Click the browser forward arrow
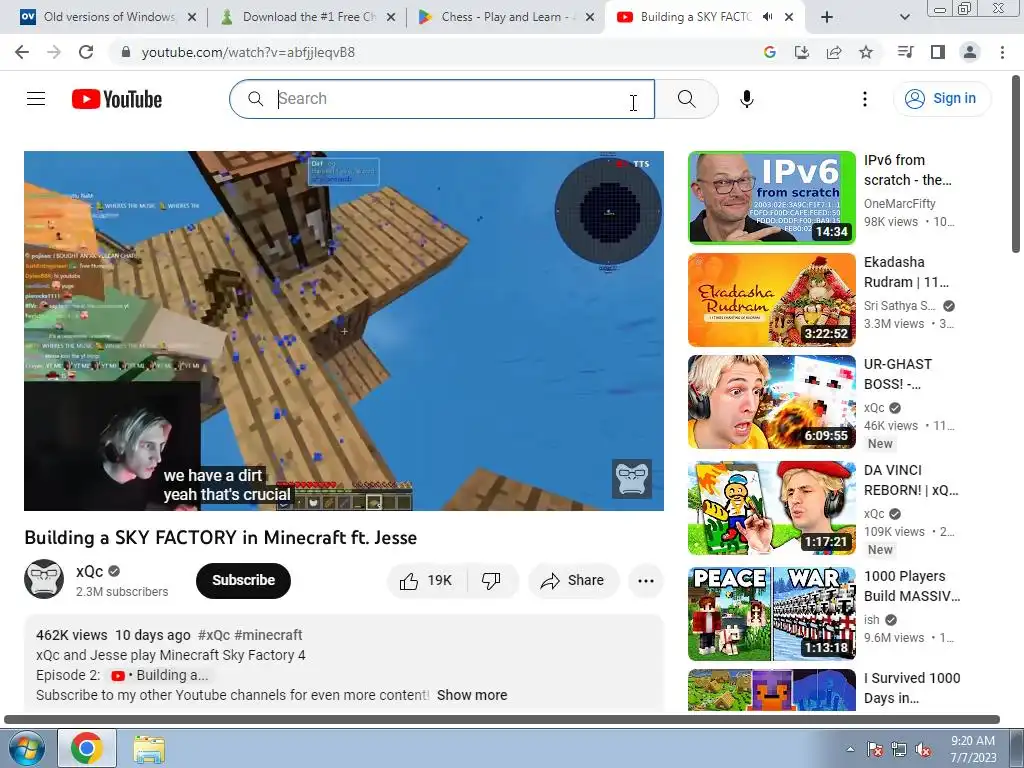This screenshot has width=1024, height=768. pyautogui.click(x=54, y=52)
